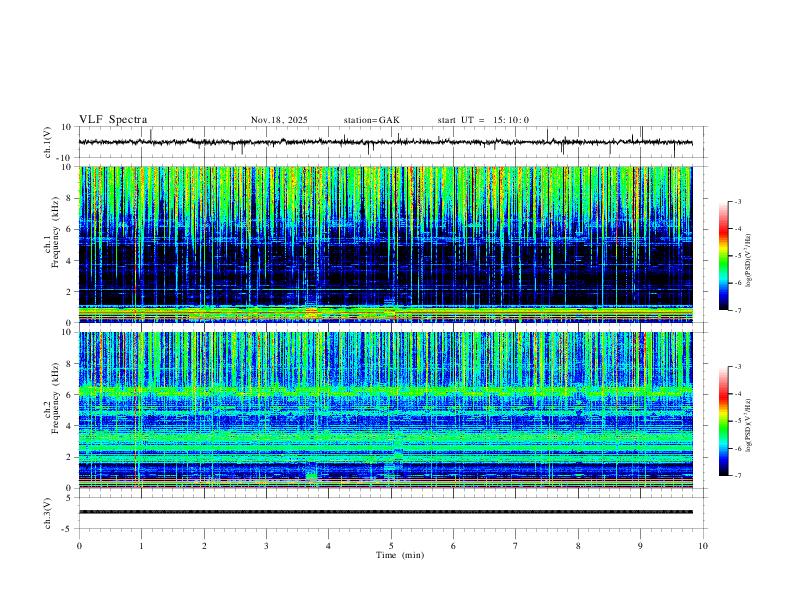The image size is (792, 612).
Task: Select the date text "Nov.18, 2025"
Action: tap(279, 120)
